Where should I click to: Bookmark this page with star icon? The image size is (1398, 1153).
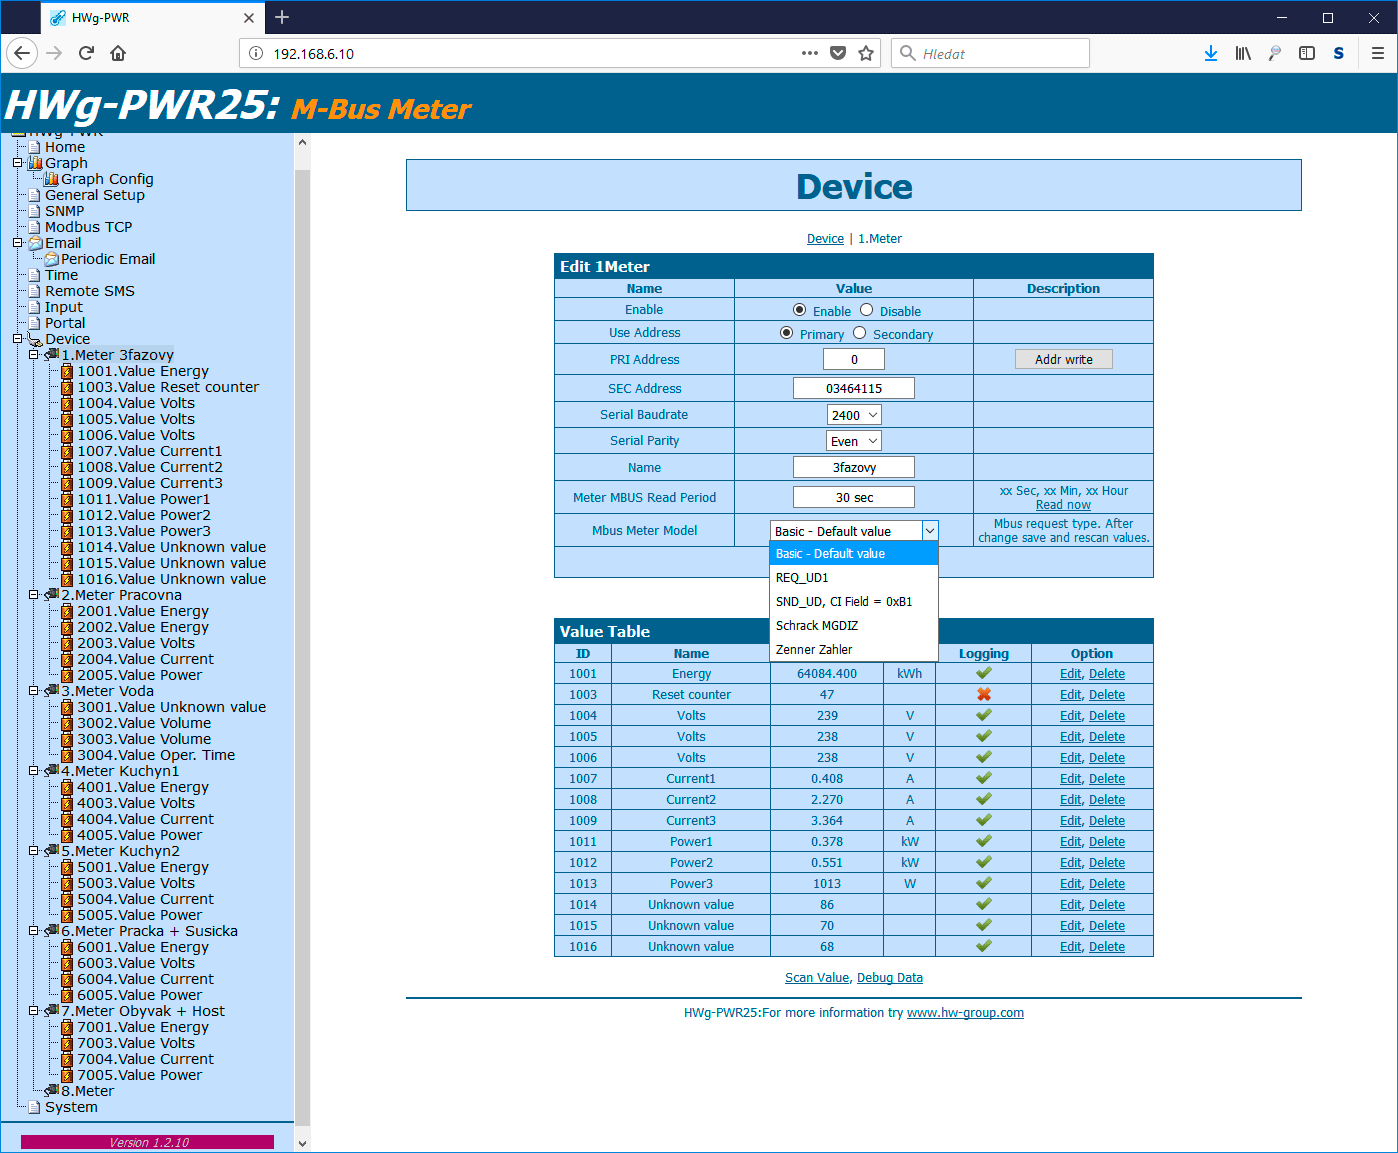[866, 53]
